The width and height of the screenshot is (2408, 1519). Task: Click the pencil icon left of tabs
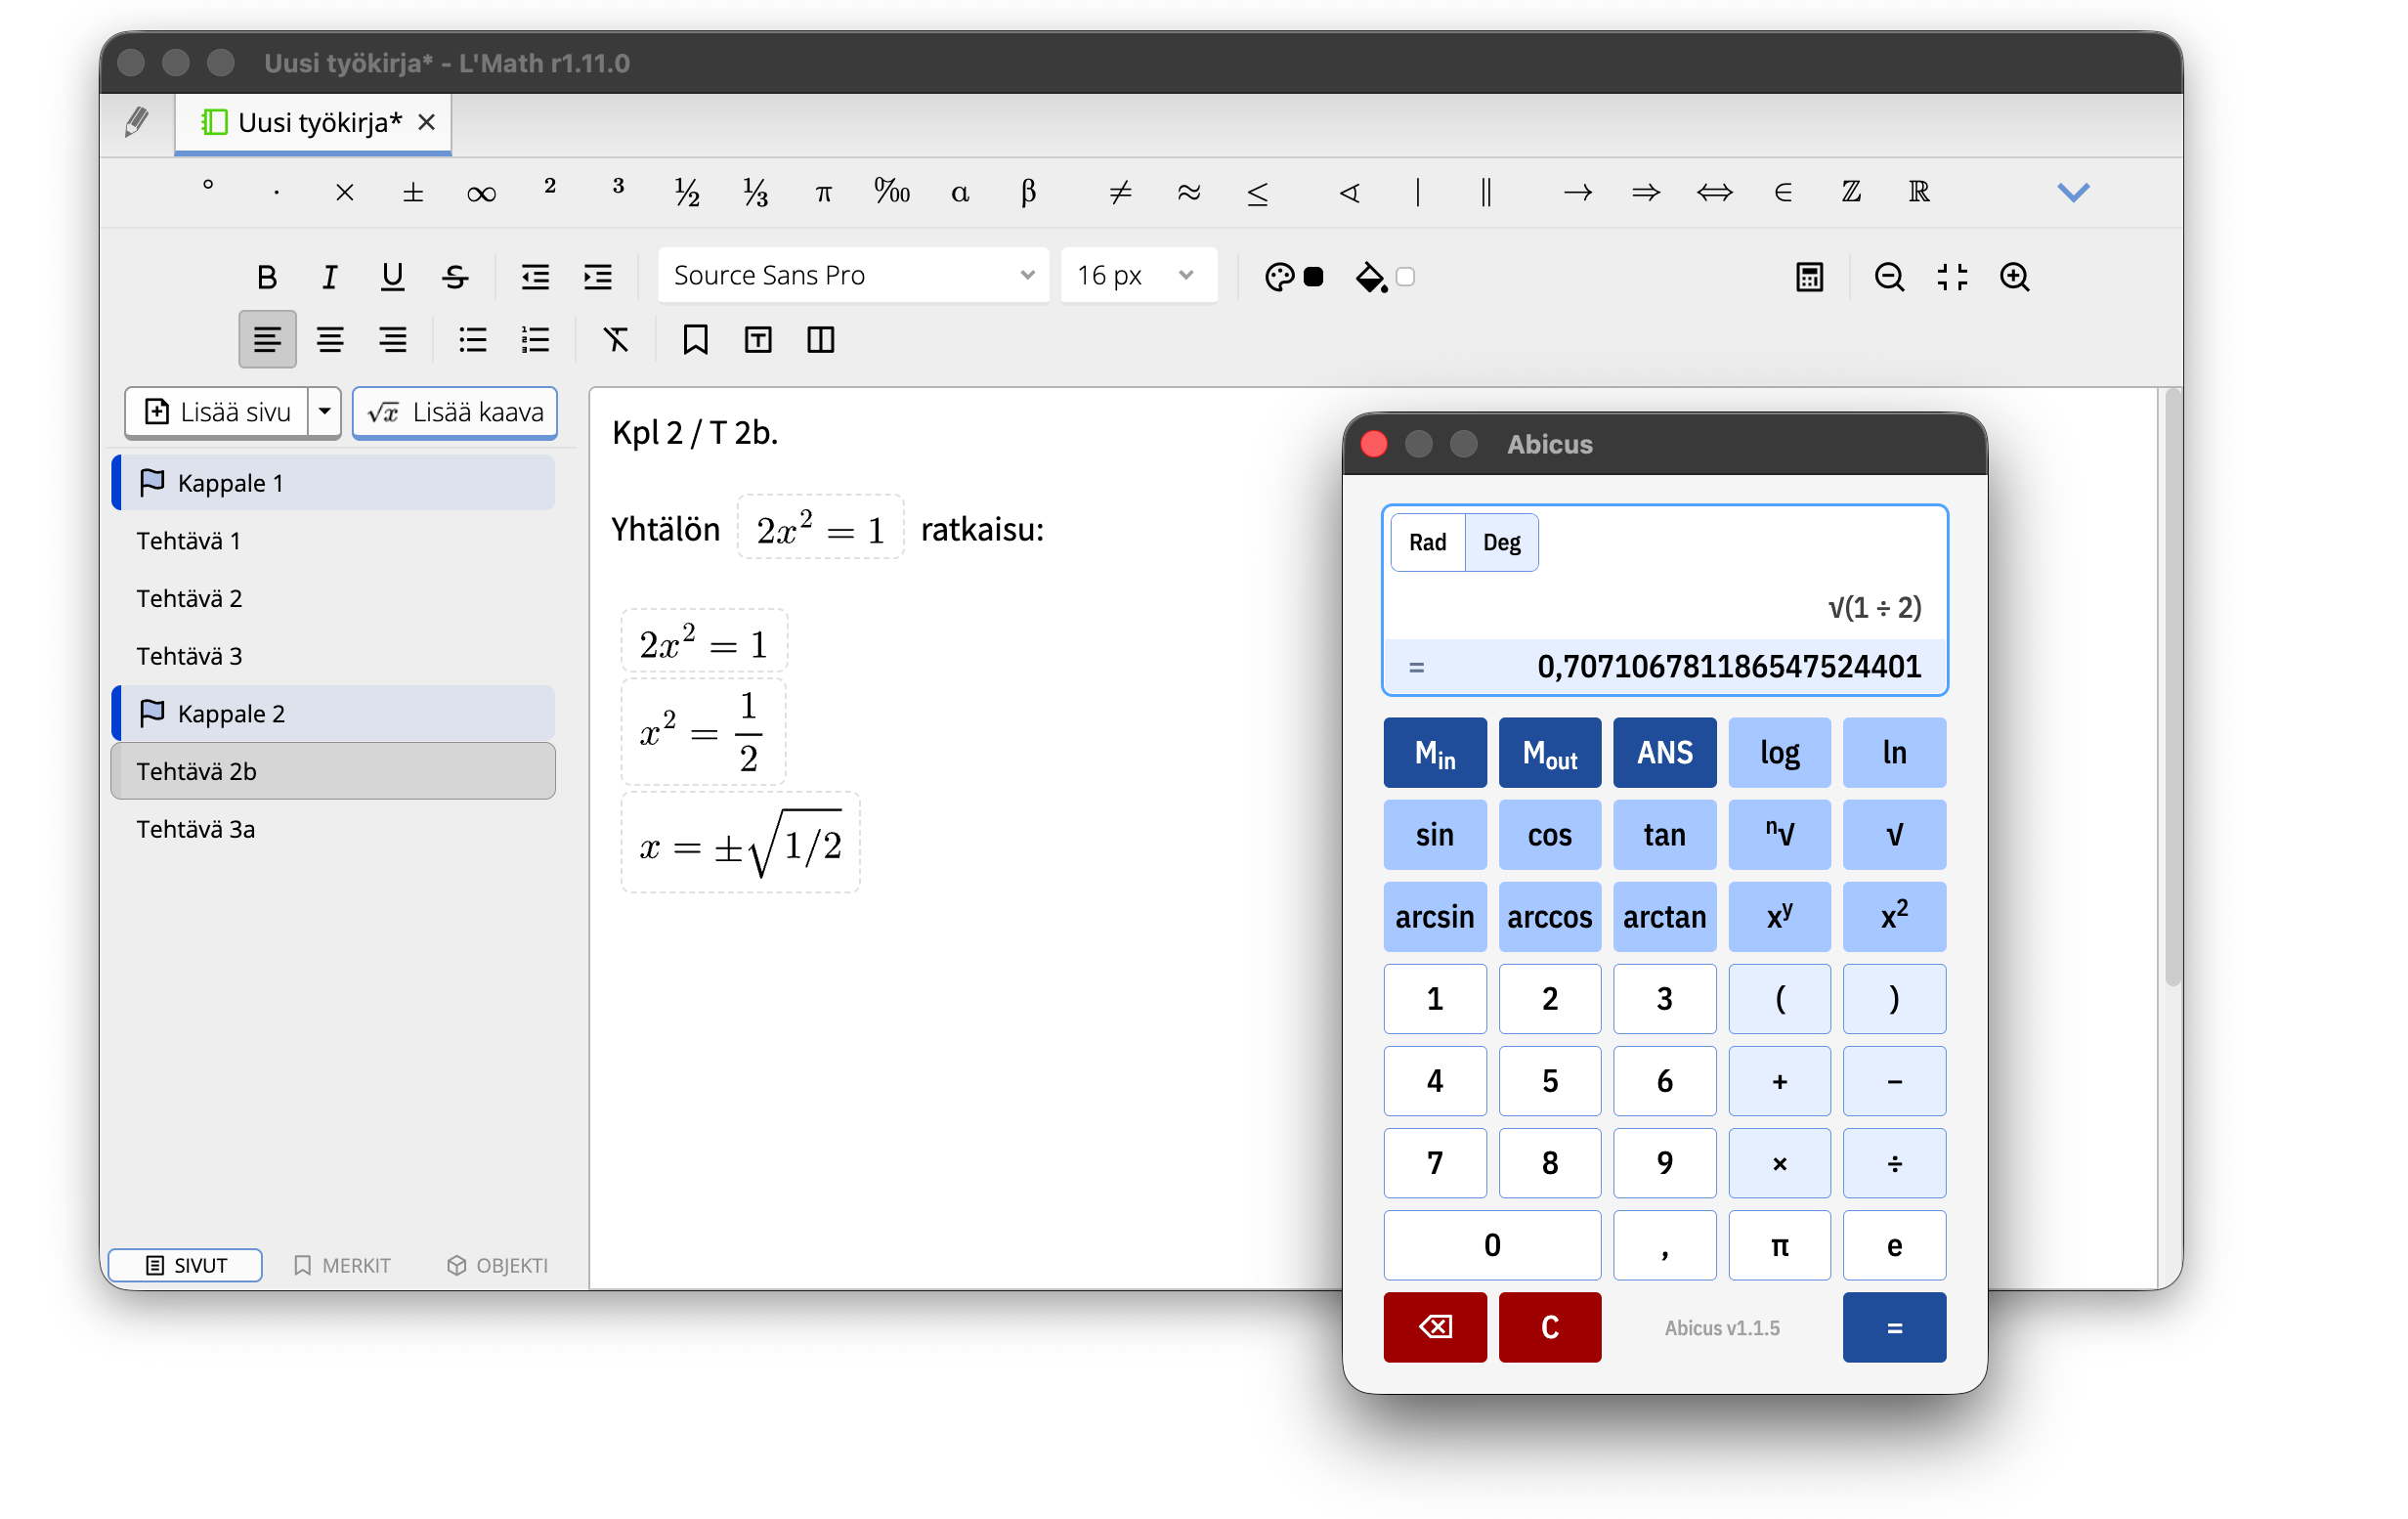click(x=137, y=123)
